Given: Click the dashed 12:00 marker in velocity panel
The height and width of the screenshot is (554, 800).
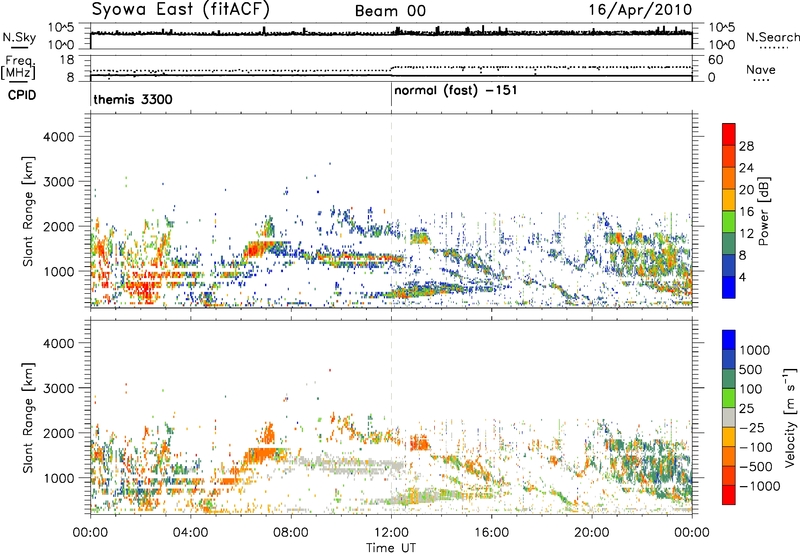Looking at the screenshot, I should 391,417.
